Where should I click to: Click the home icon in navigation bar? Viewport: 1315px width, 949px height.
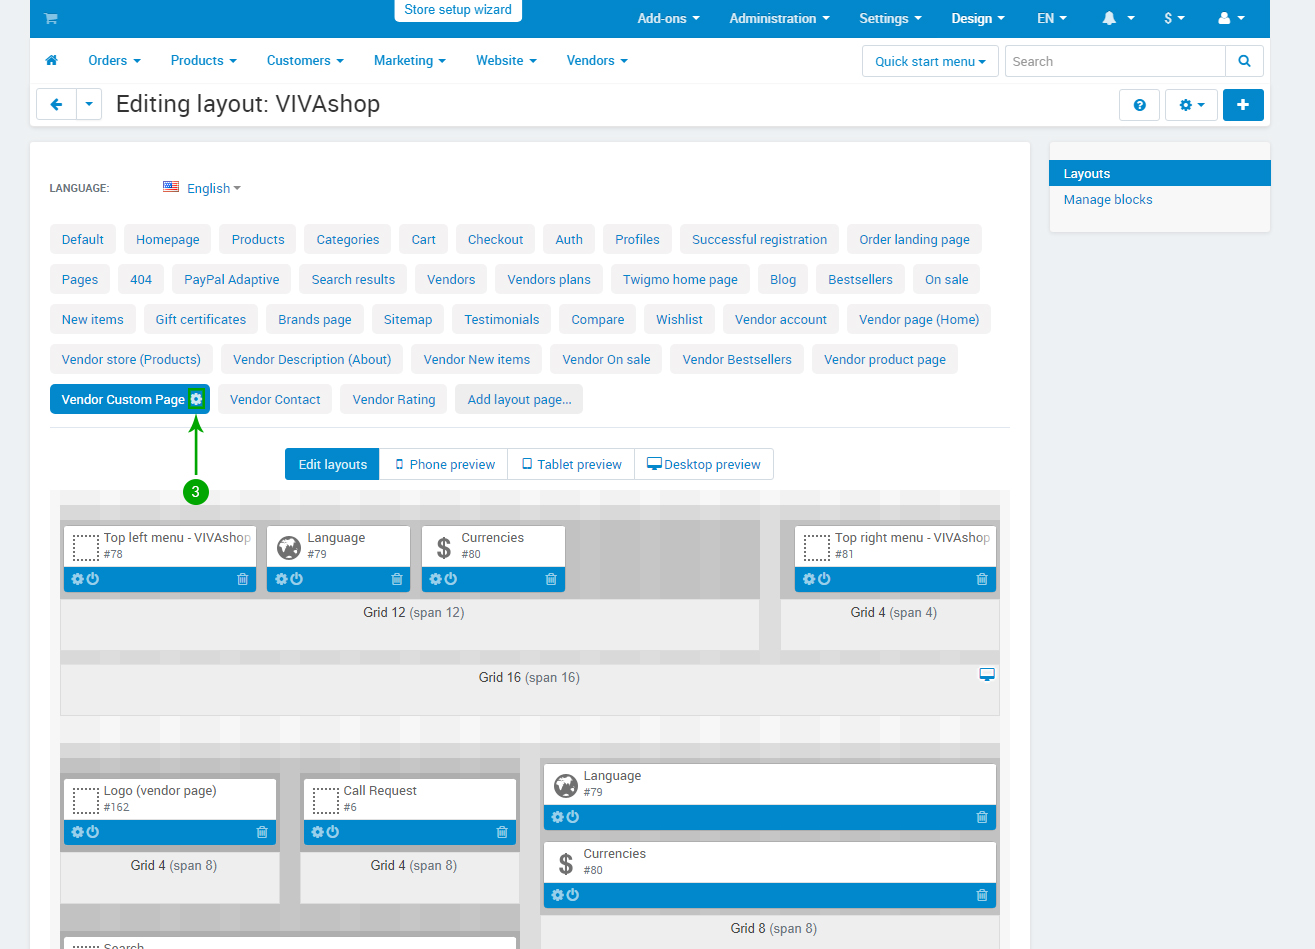tap(52, 61)
